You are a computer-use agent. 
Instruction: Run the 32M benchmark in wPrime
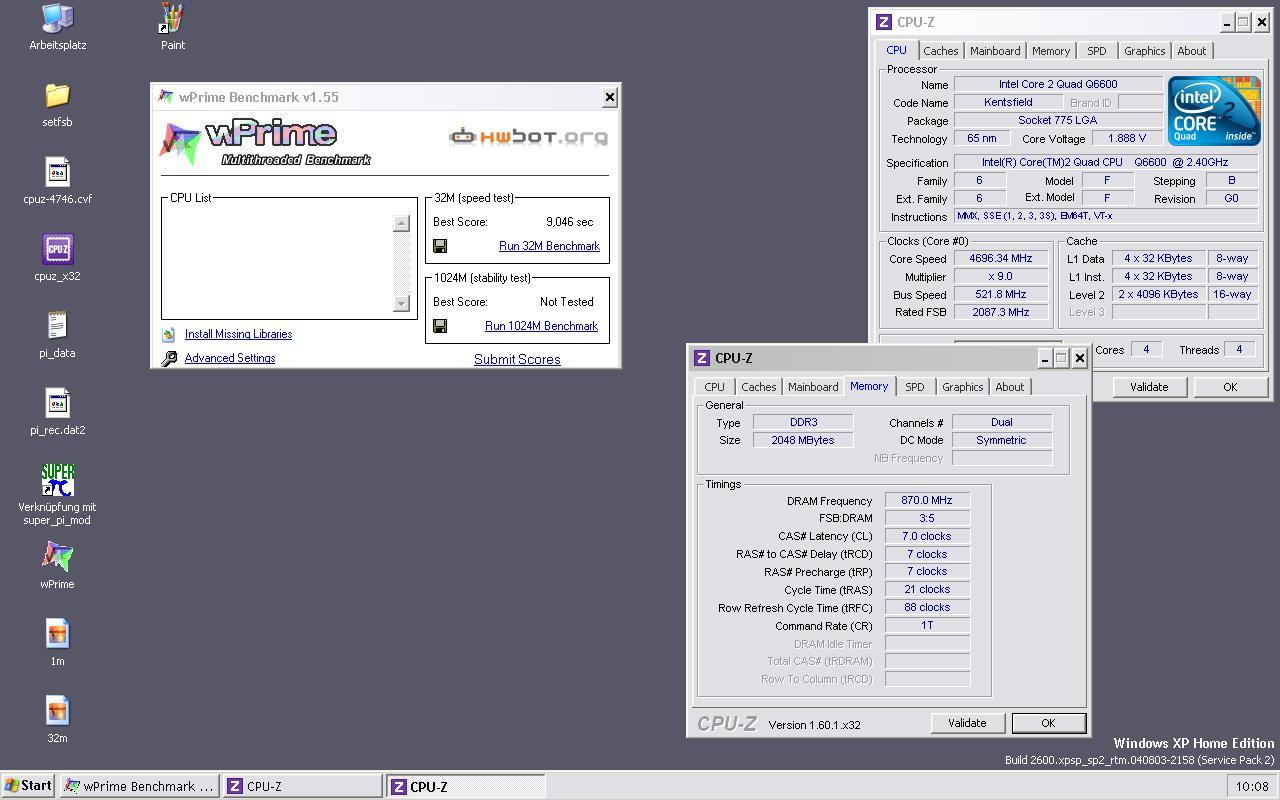(549, 246)
